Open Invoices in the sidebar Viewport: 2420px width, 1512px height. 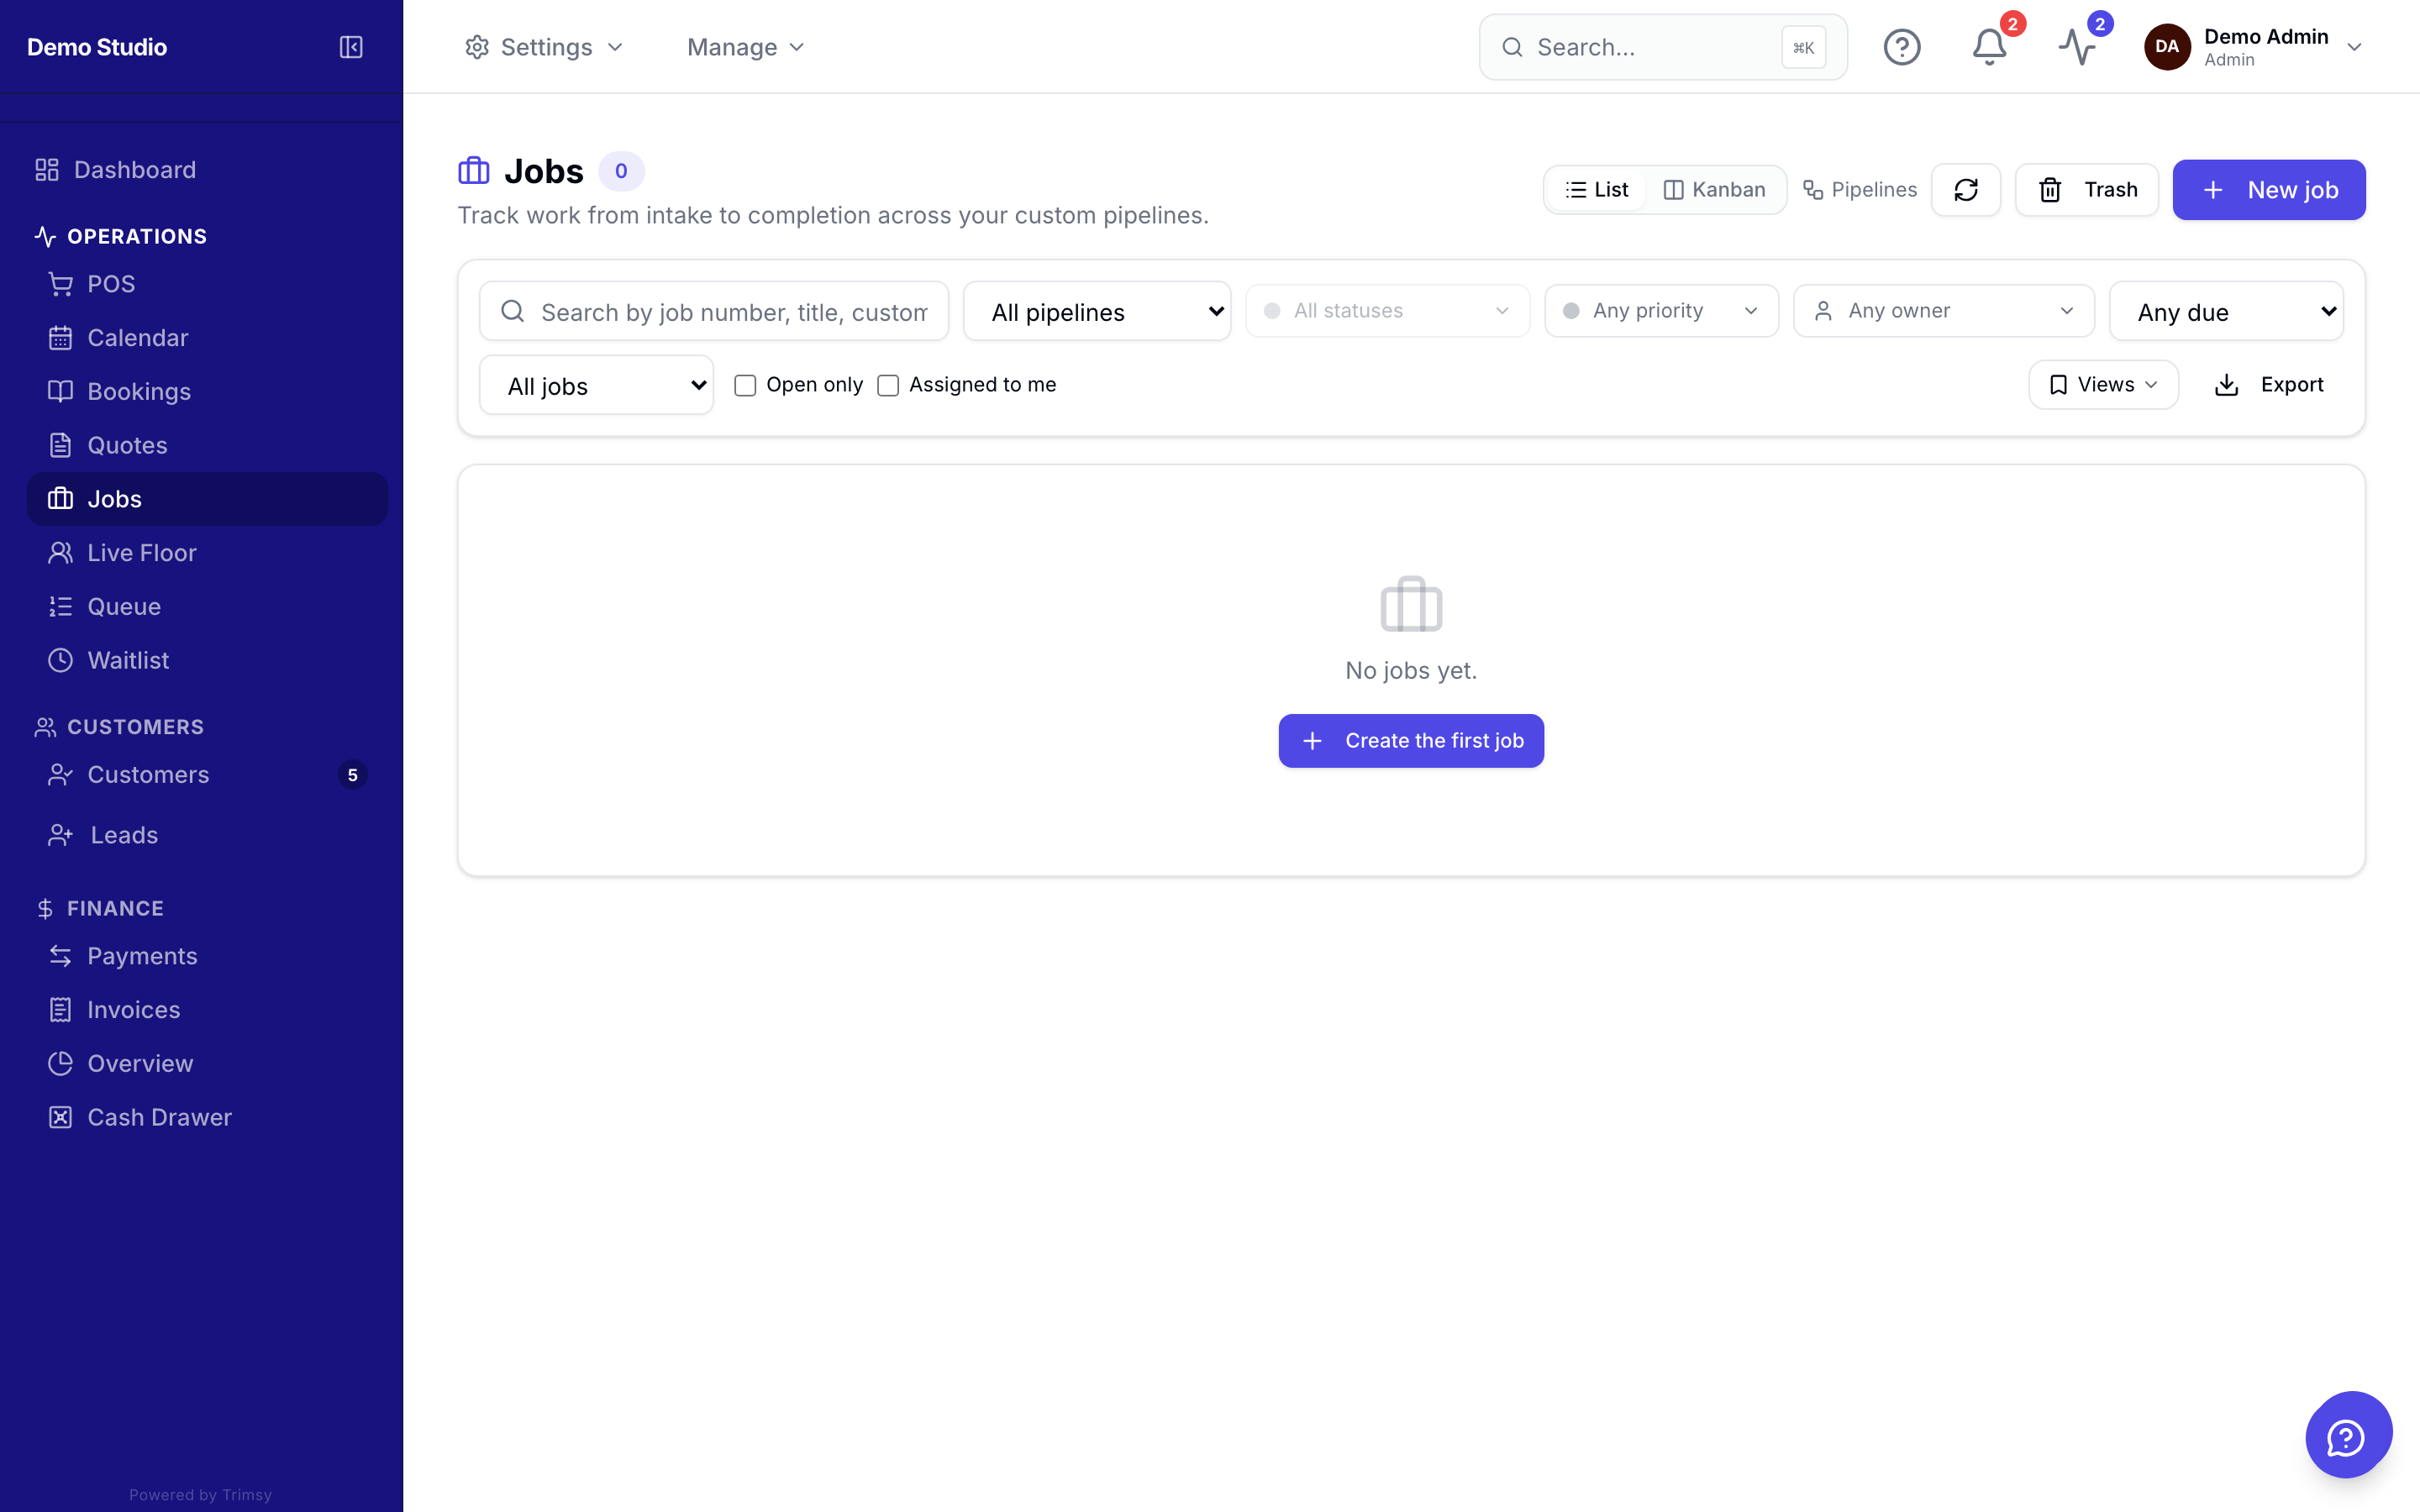click(x=205, y=1010)
